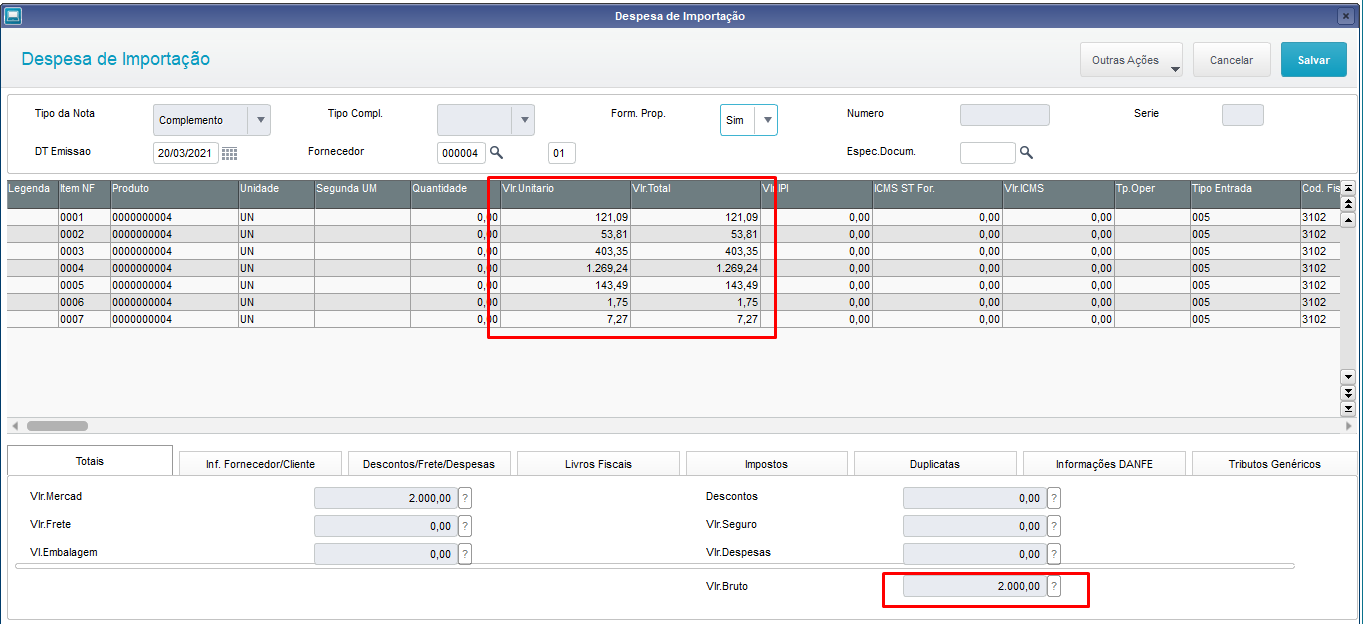Click the help icon beside Vlr.Frete
This screenshot has height=624, width=1363.
(465, 526)
